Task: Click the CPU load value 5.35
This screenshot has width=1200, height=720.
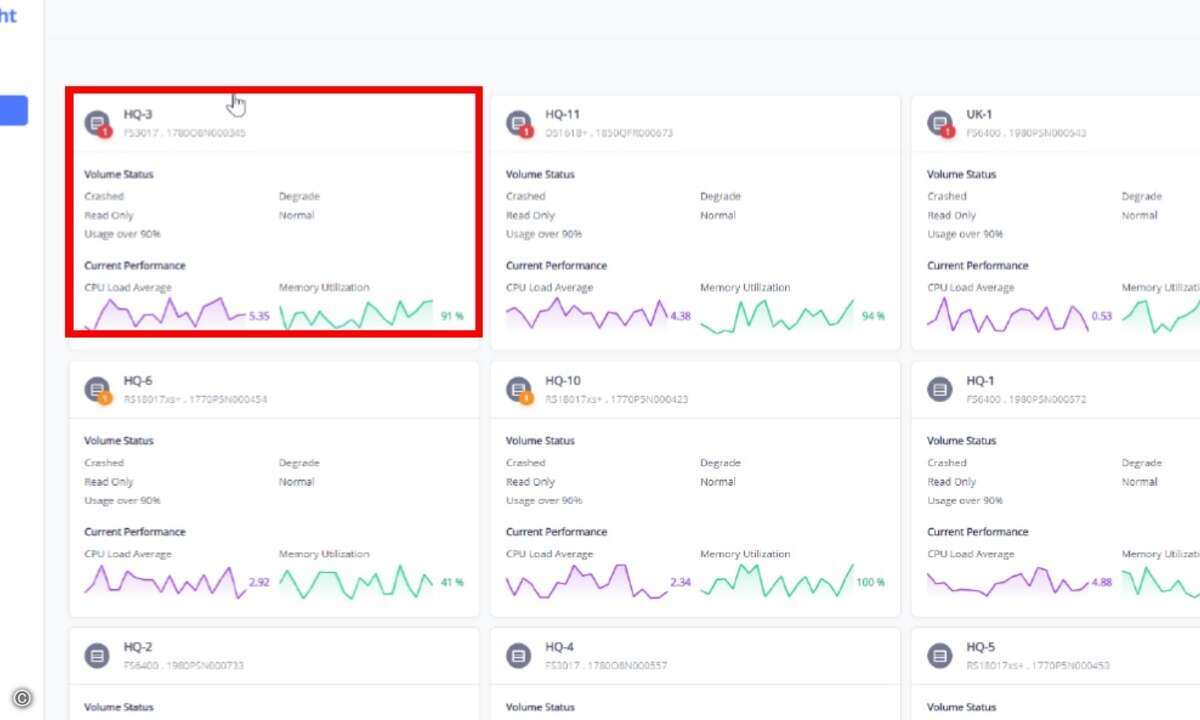Action: click(259, 316)
